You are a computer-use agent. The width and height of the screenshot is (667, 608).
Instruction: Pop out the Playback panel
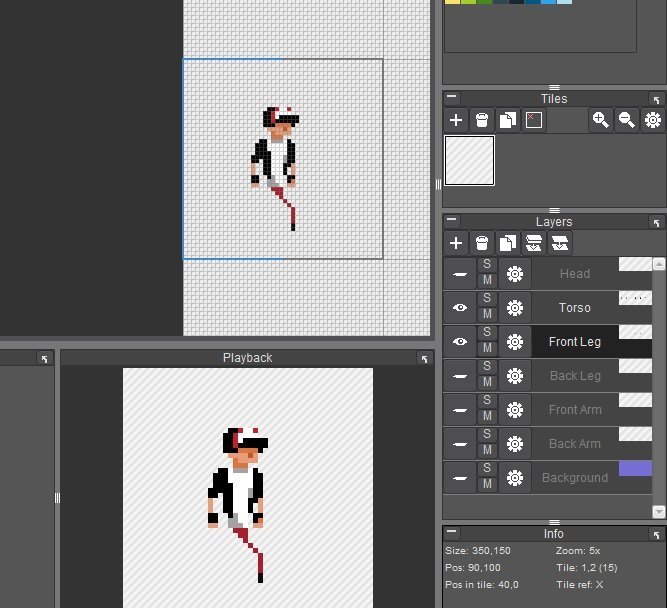coord(424,359)
